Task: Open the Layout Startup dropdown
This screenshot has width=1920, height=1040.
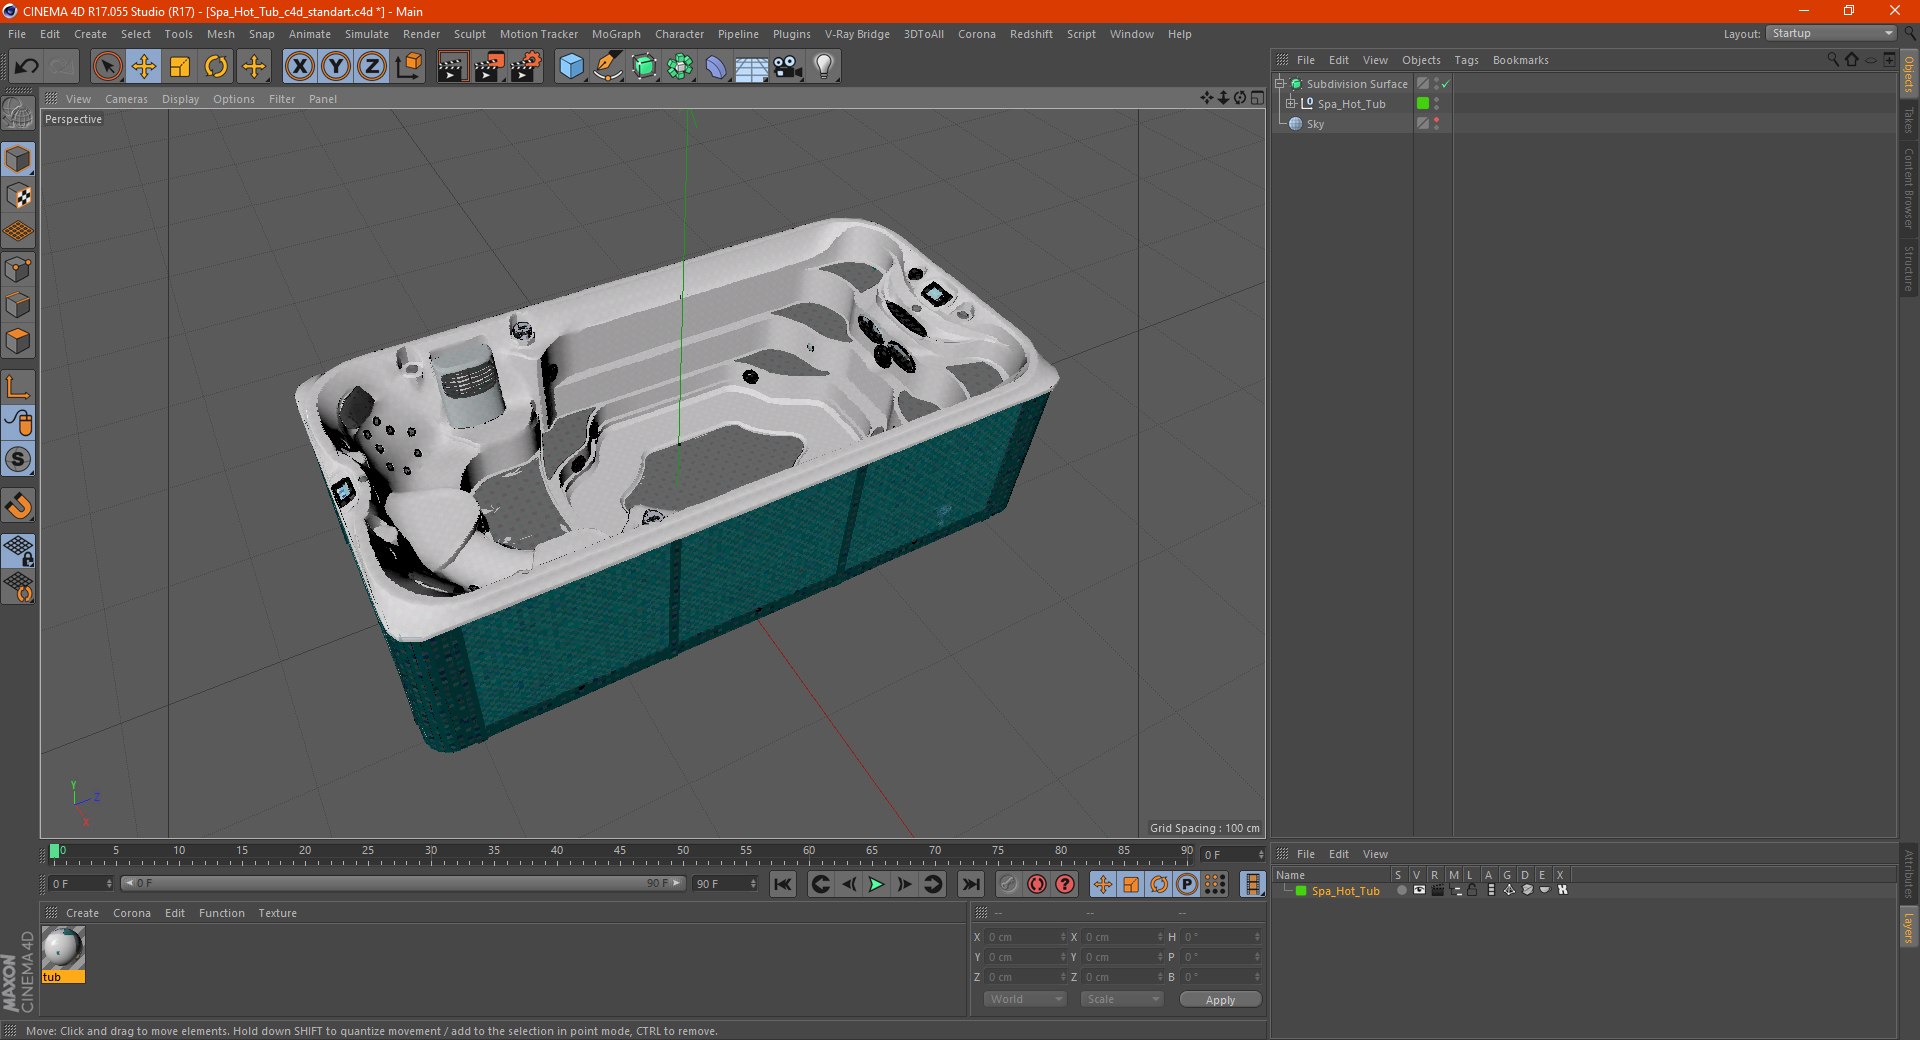Action: 1831,33
